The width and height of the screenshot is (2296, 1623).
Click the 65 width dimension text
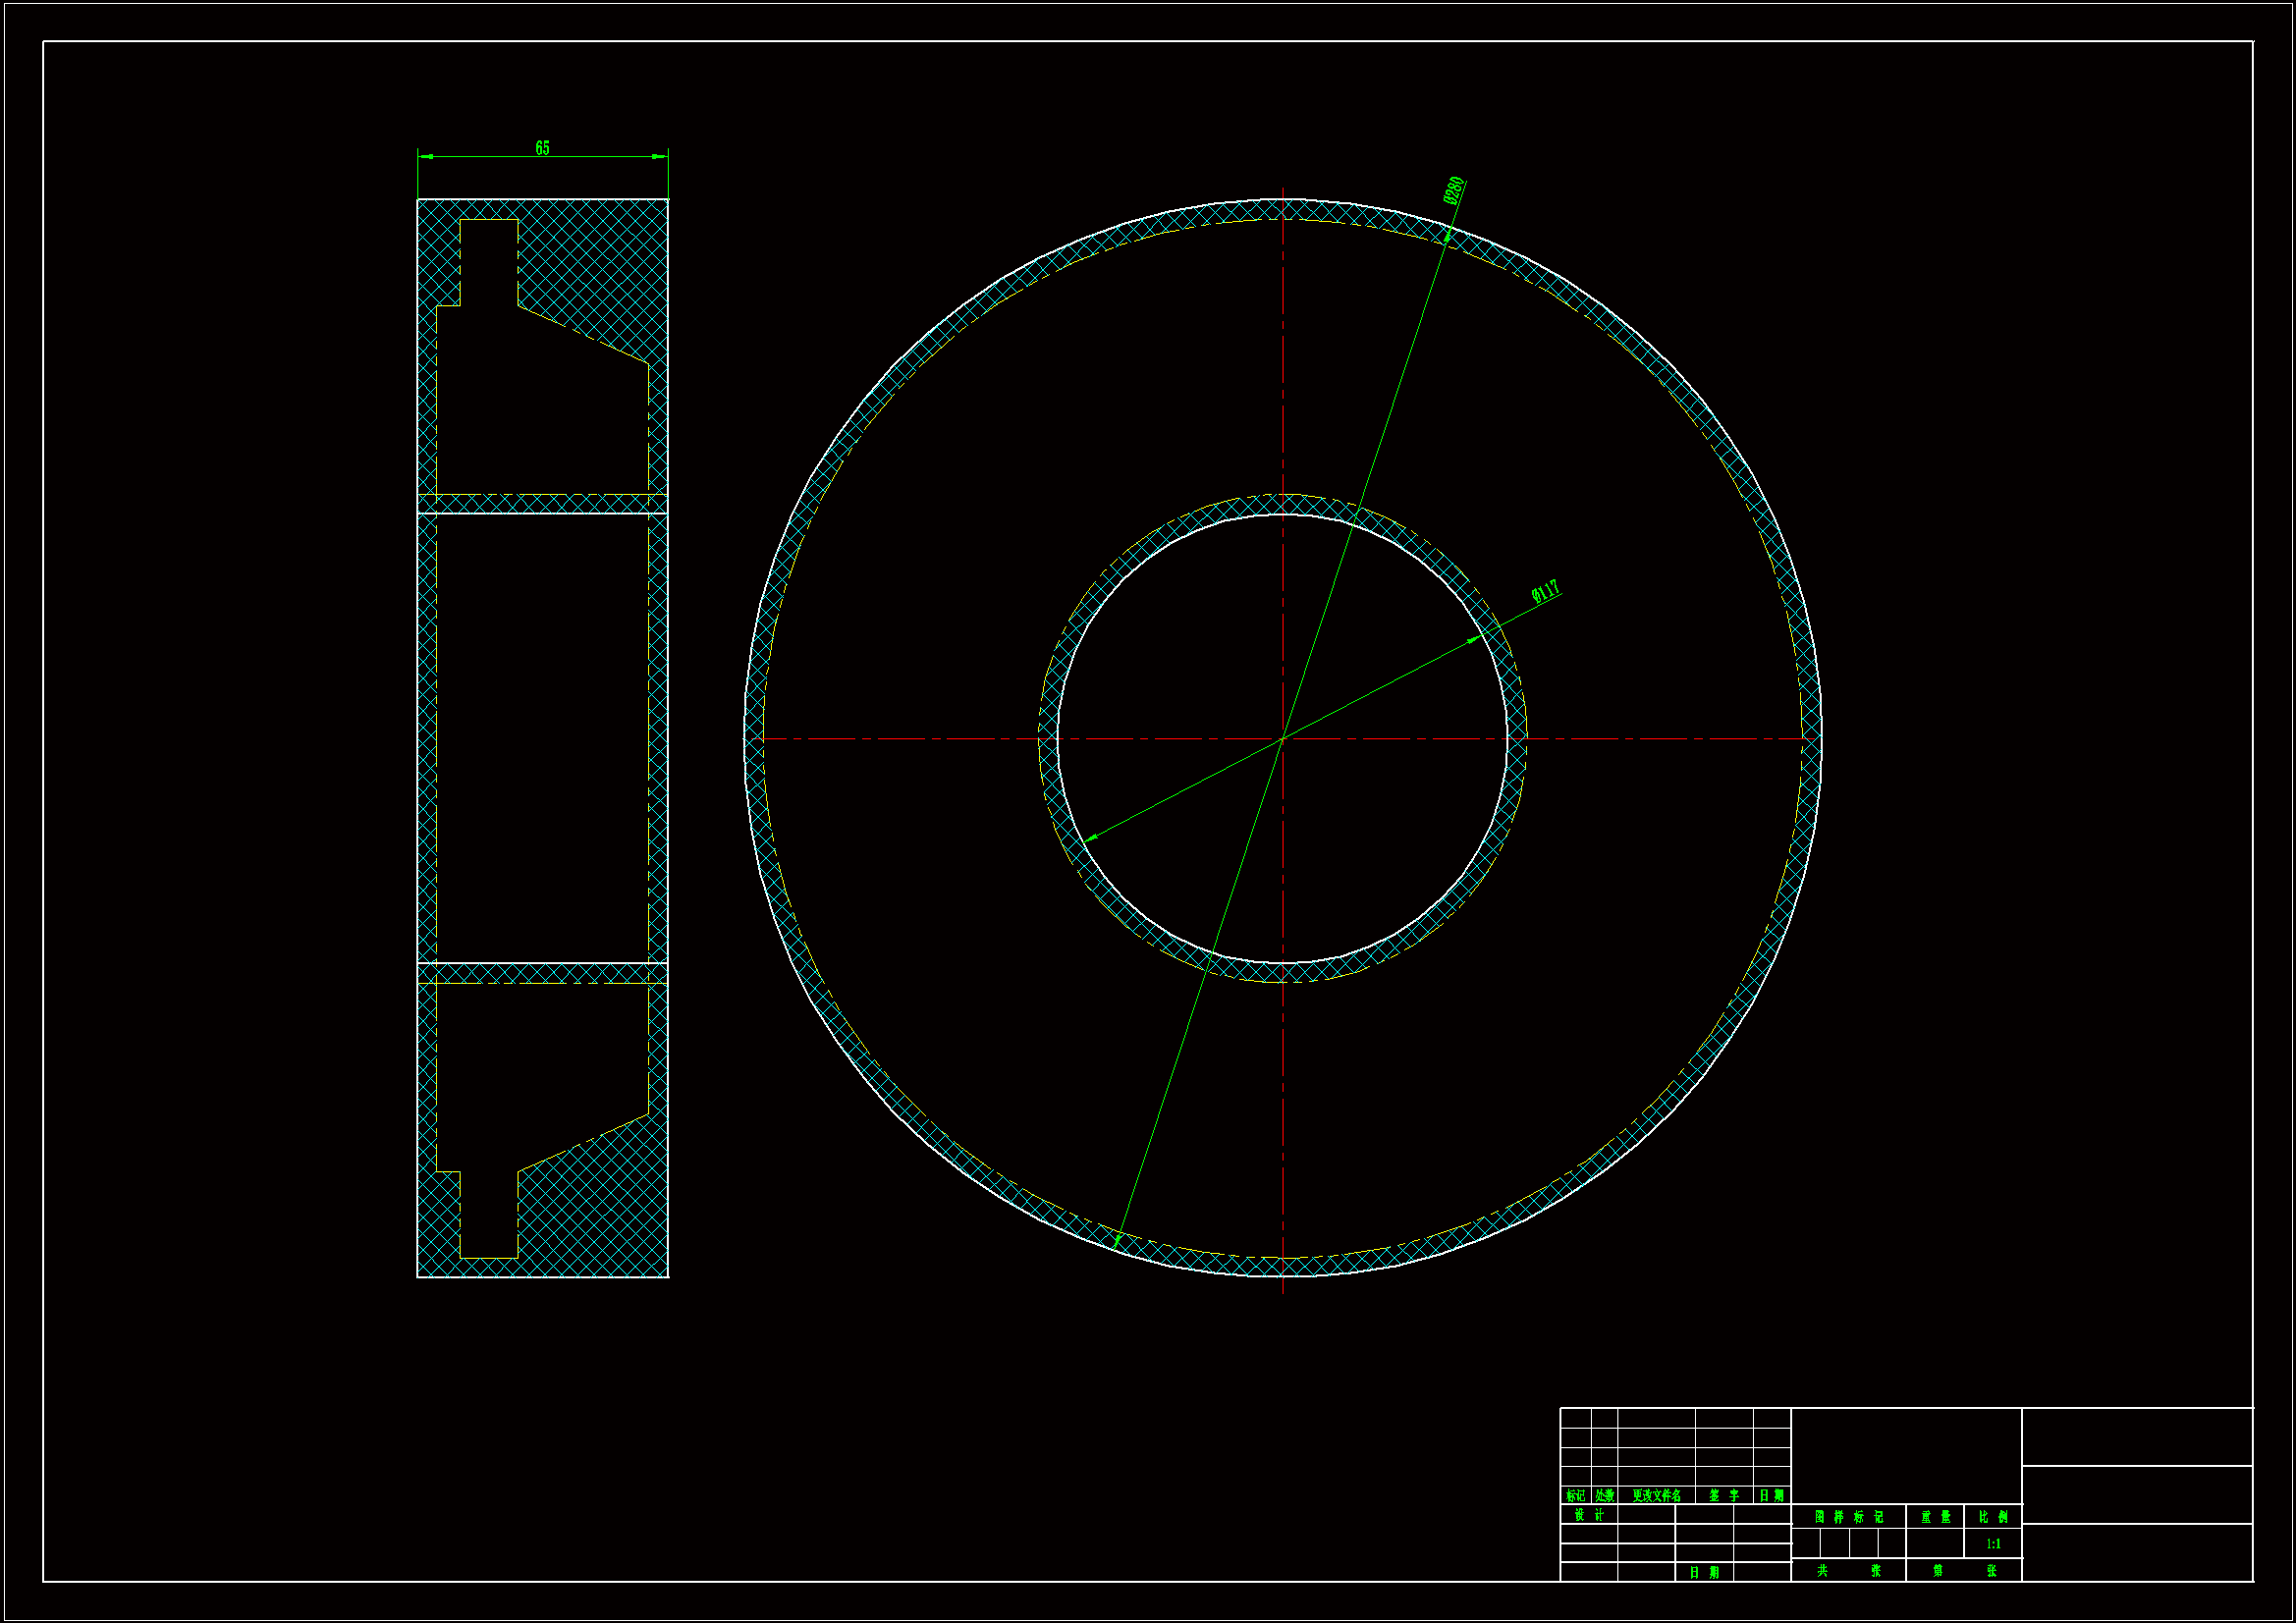click(542, 148)
